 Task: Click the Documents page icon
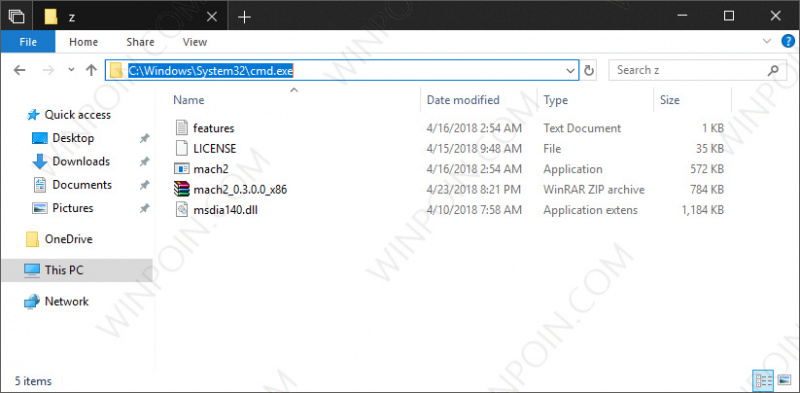[39, 185]
